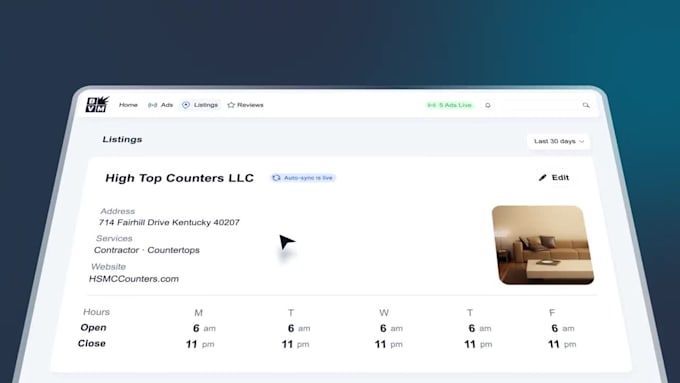Image resolution: width=680 pixels, height=383 pixels.
Task: Go to the Ads section
Action: point(160,105)
